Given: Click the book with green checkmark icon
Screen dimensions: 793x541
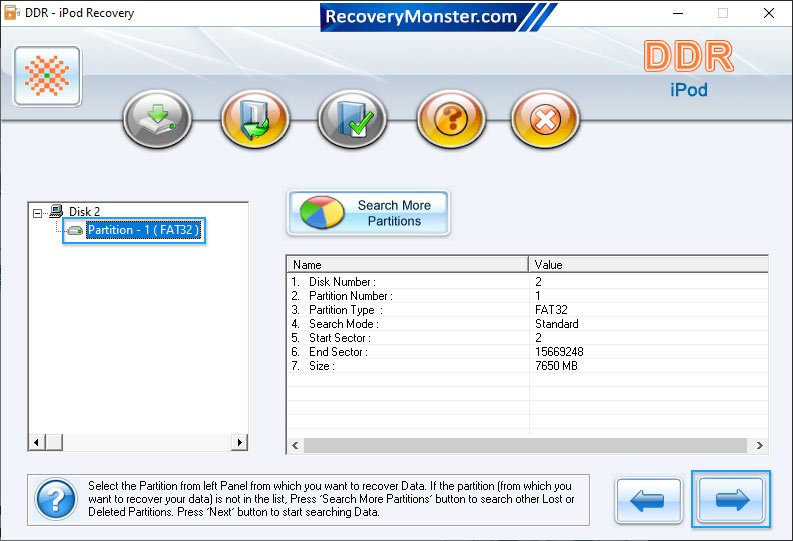Looking at the screenshot, I should pyautogui.click(x=353, y=119).
